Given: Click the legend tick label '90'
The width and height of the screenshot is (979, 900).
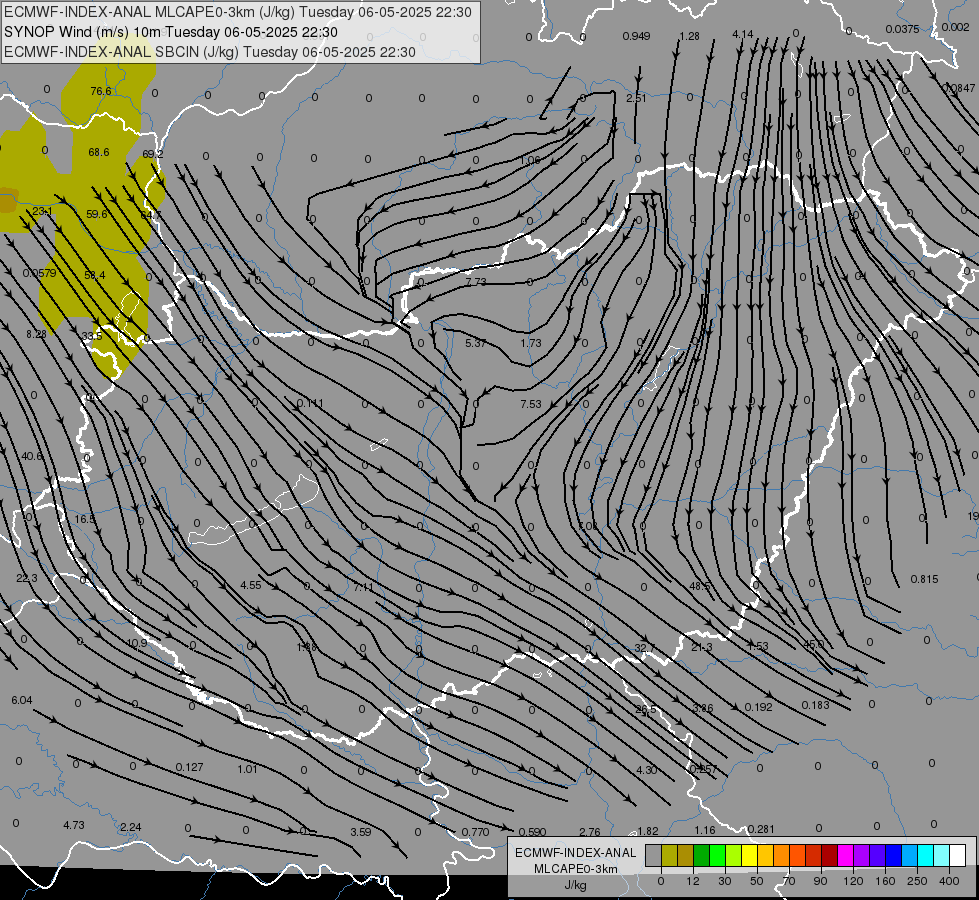Looking at the screenshot, I should 820,881.
